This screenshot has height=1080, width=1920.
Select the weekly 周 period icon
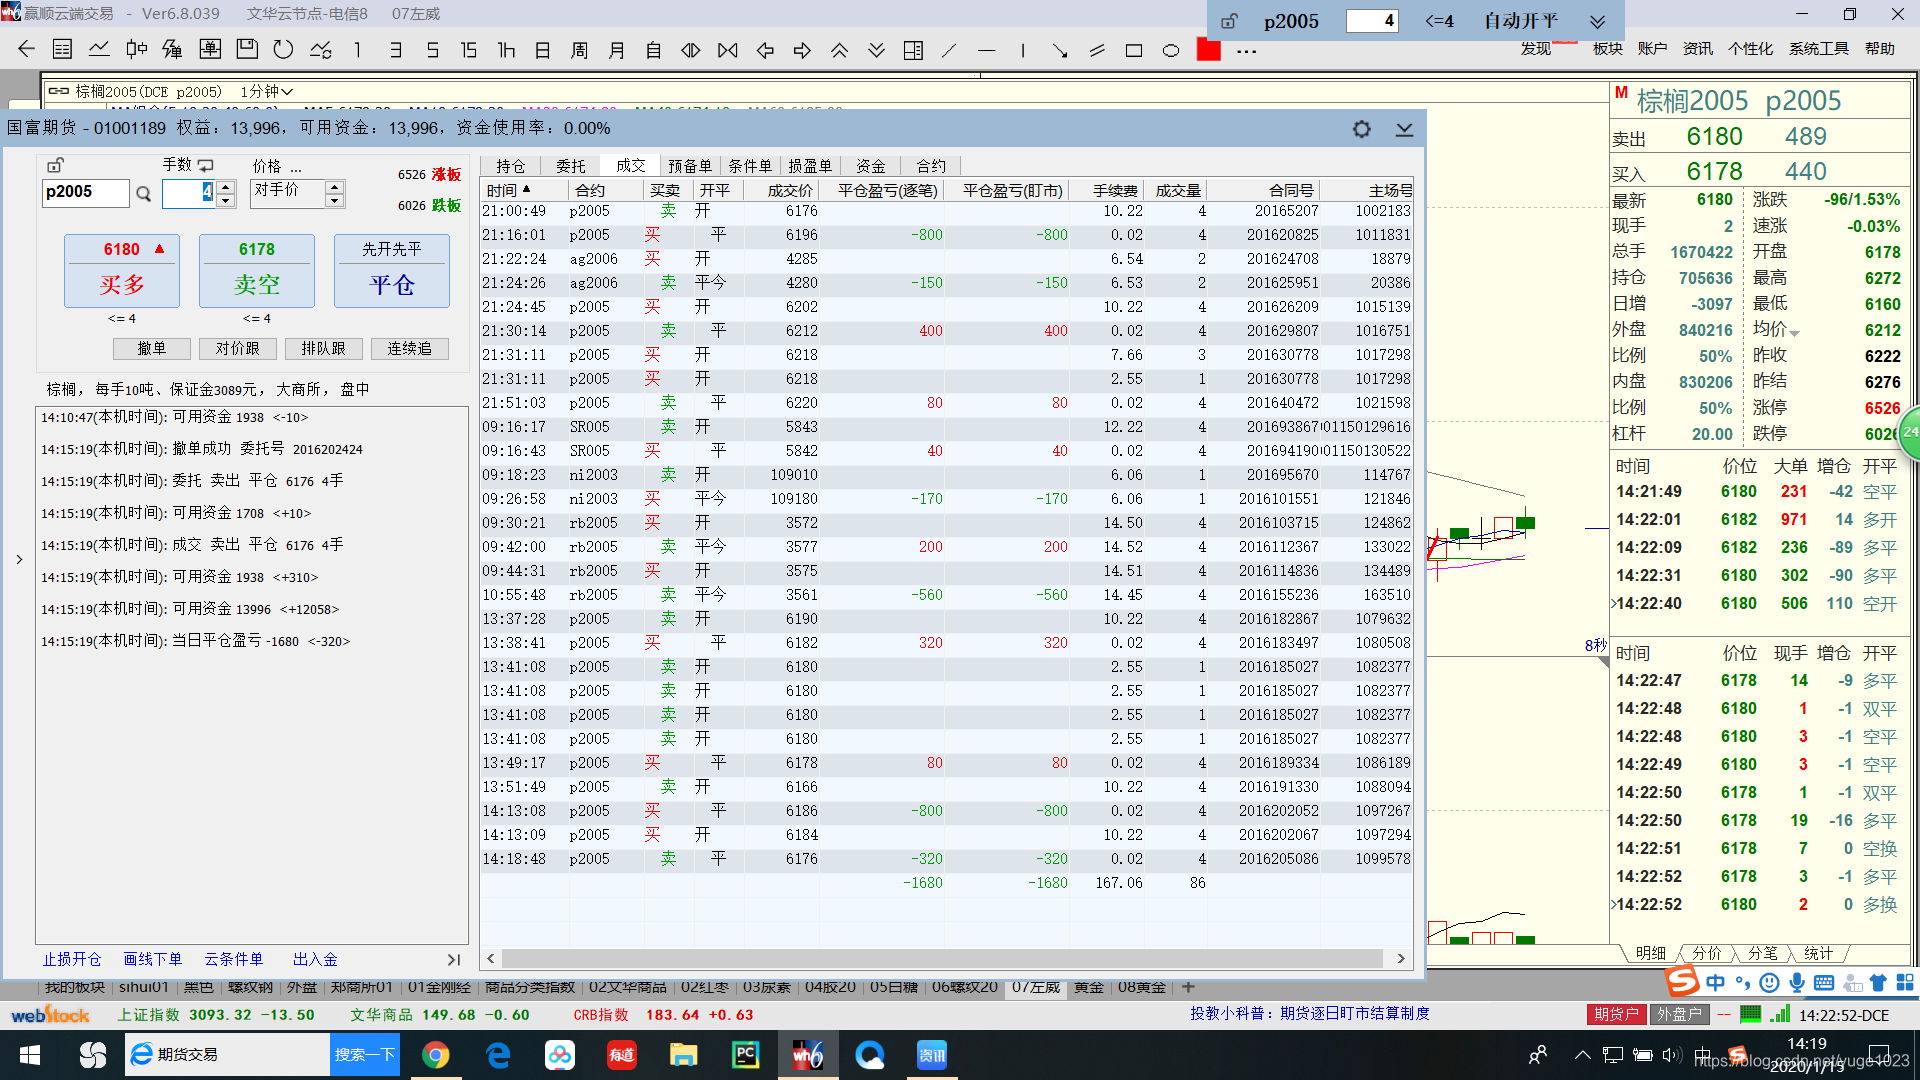579,49
